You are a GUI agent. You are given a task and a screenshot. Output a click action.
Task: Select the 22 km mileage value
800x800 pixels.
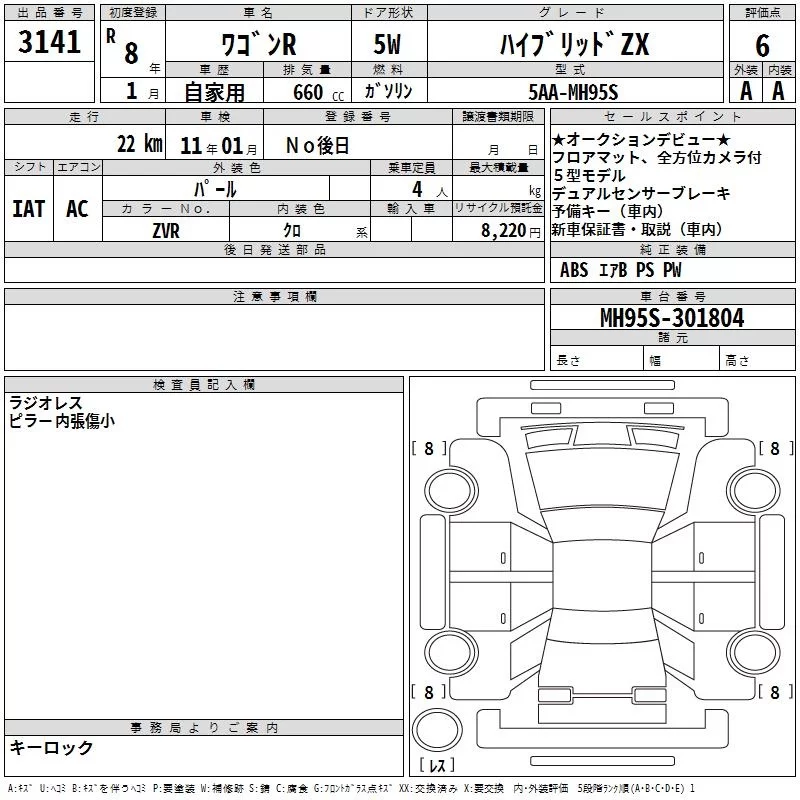[x=138, y=144]
